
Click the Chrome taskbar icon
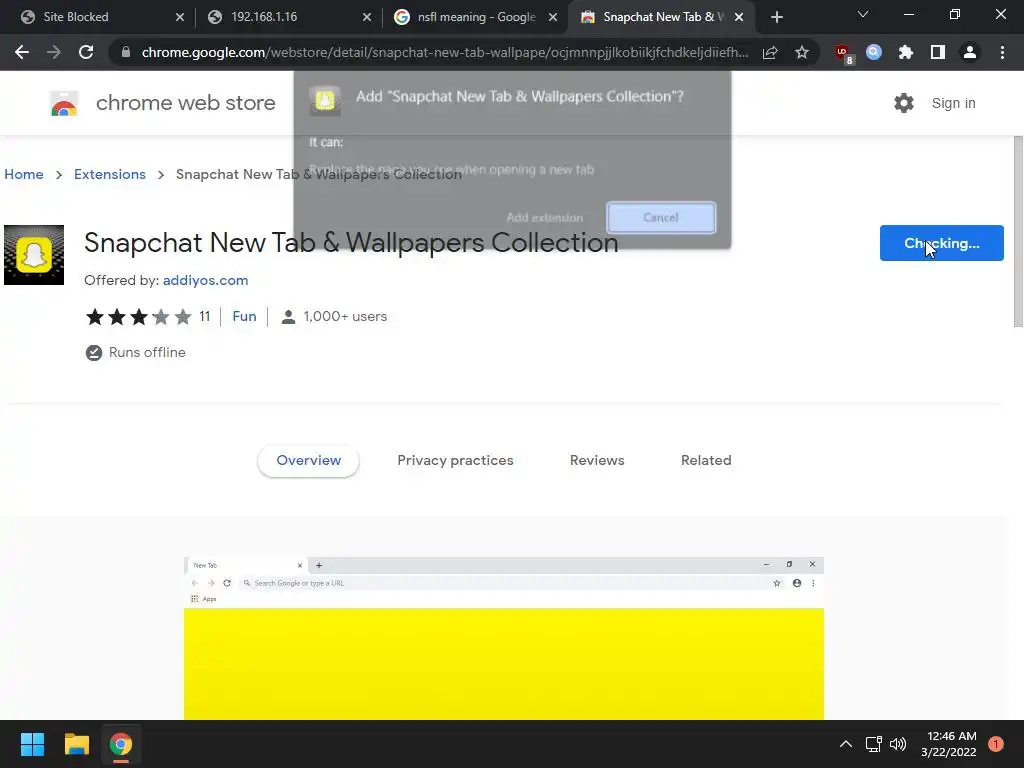pos(120,744)
